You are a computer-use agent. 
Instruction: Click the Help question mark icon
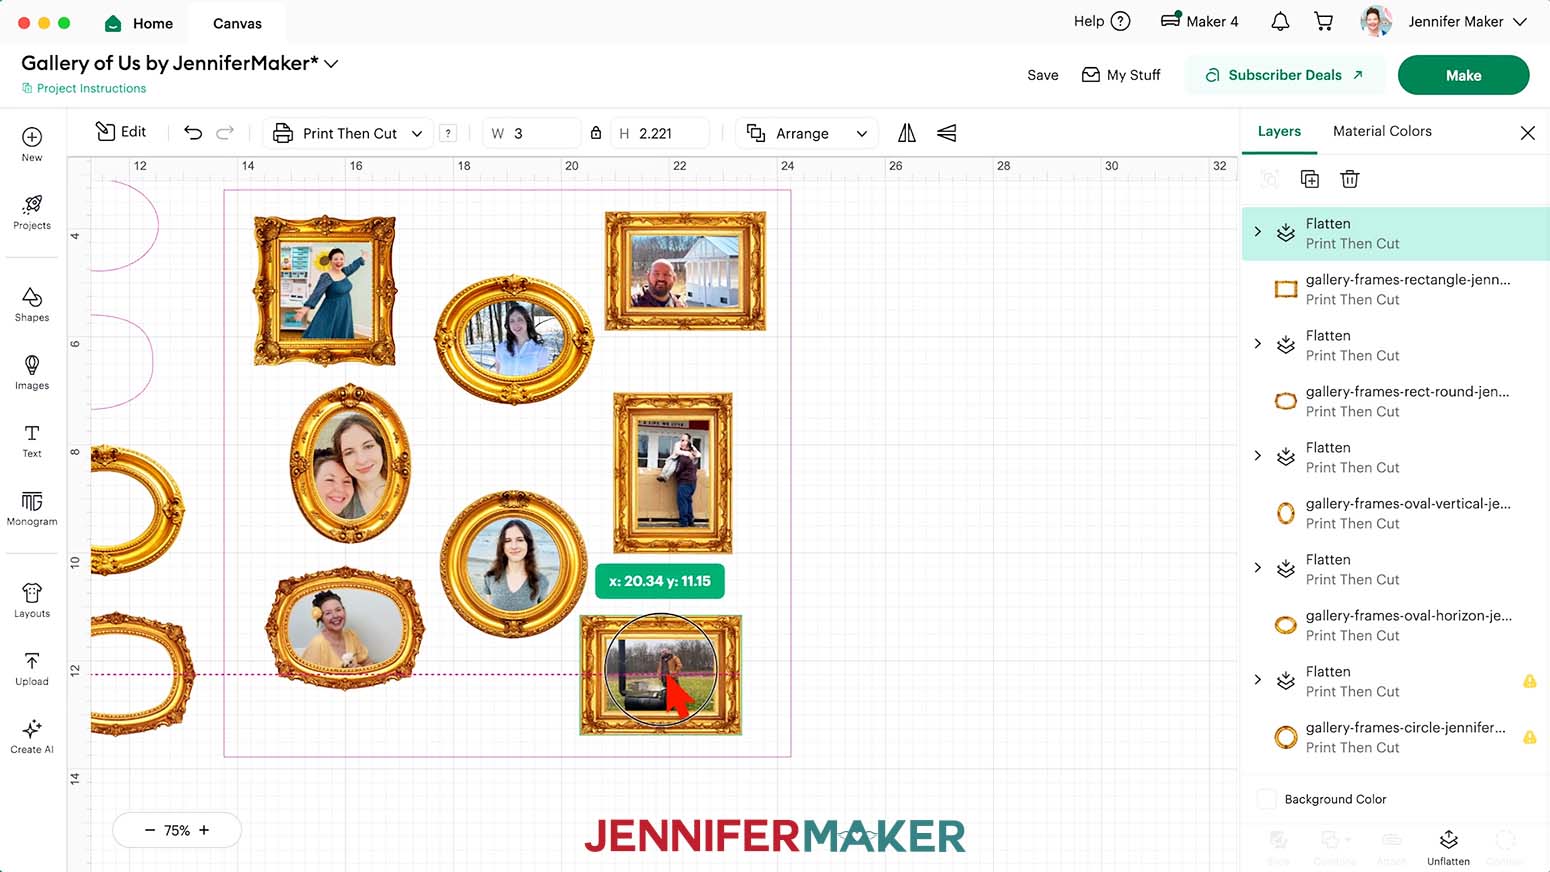(1121, 21)
